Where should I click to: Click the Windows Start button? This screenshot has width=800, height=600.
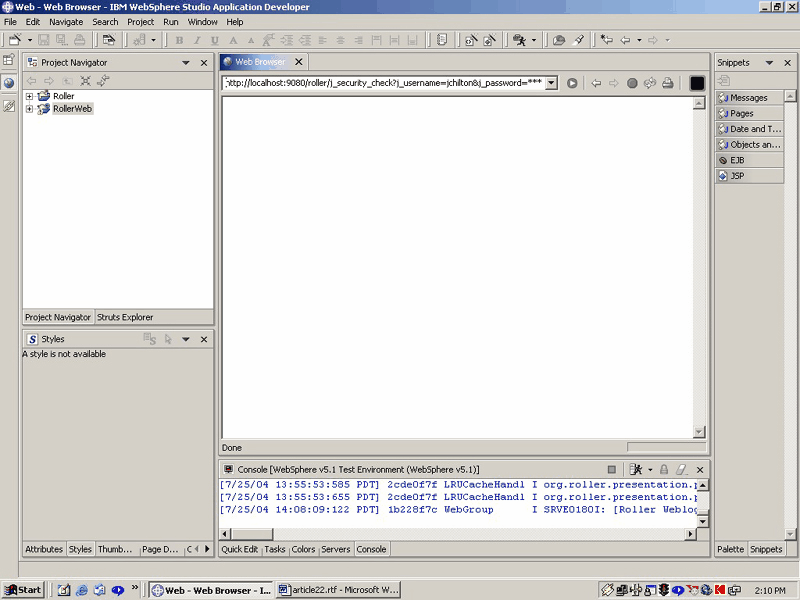(x=23, y=590)
